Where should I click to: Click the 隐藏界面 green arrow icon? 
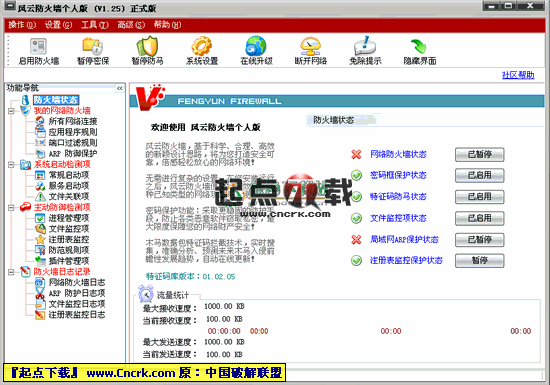(x=418, y=46)
